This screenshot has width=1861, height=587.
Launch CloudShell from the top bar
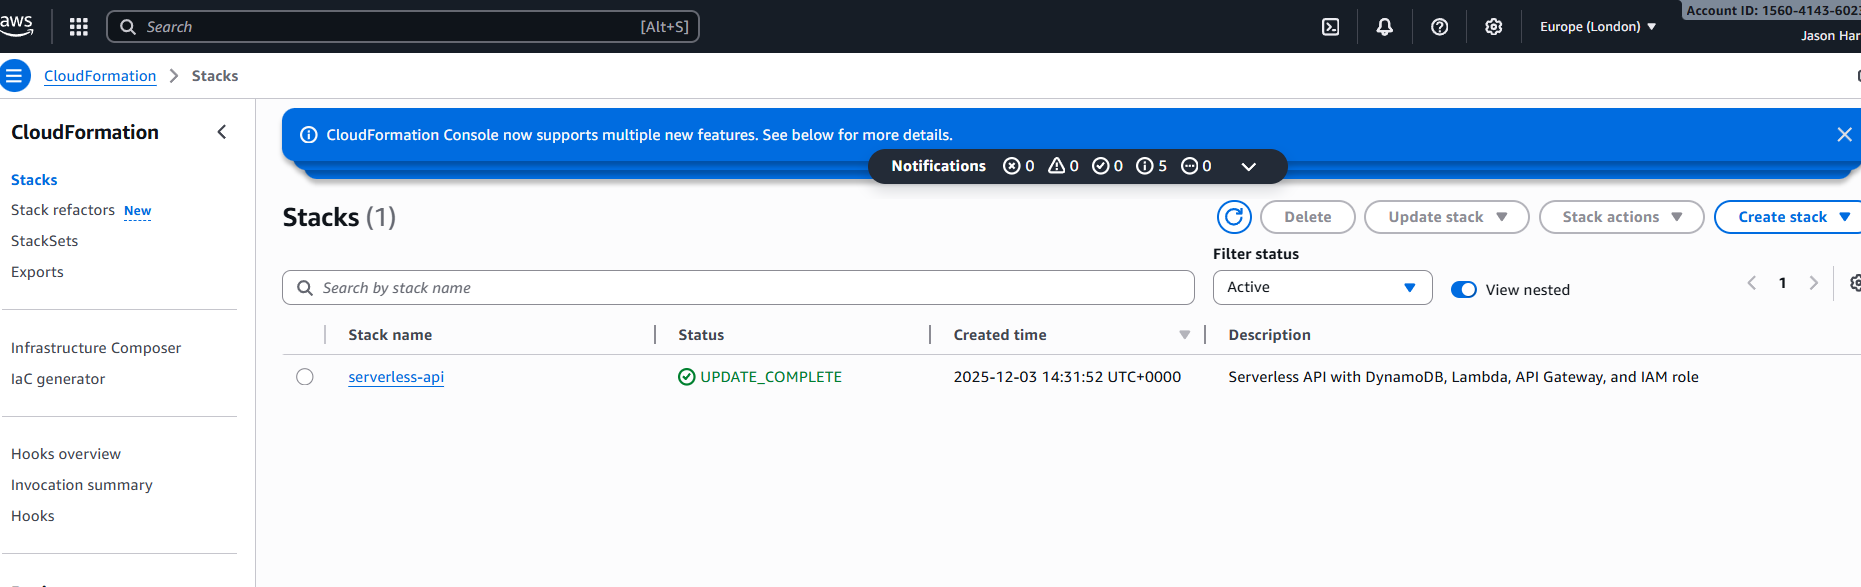tap(1330, 27)
